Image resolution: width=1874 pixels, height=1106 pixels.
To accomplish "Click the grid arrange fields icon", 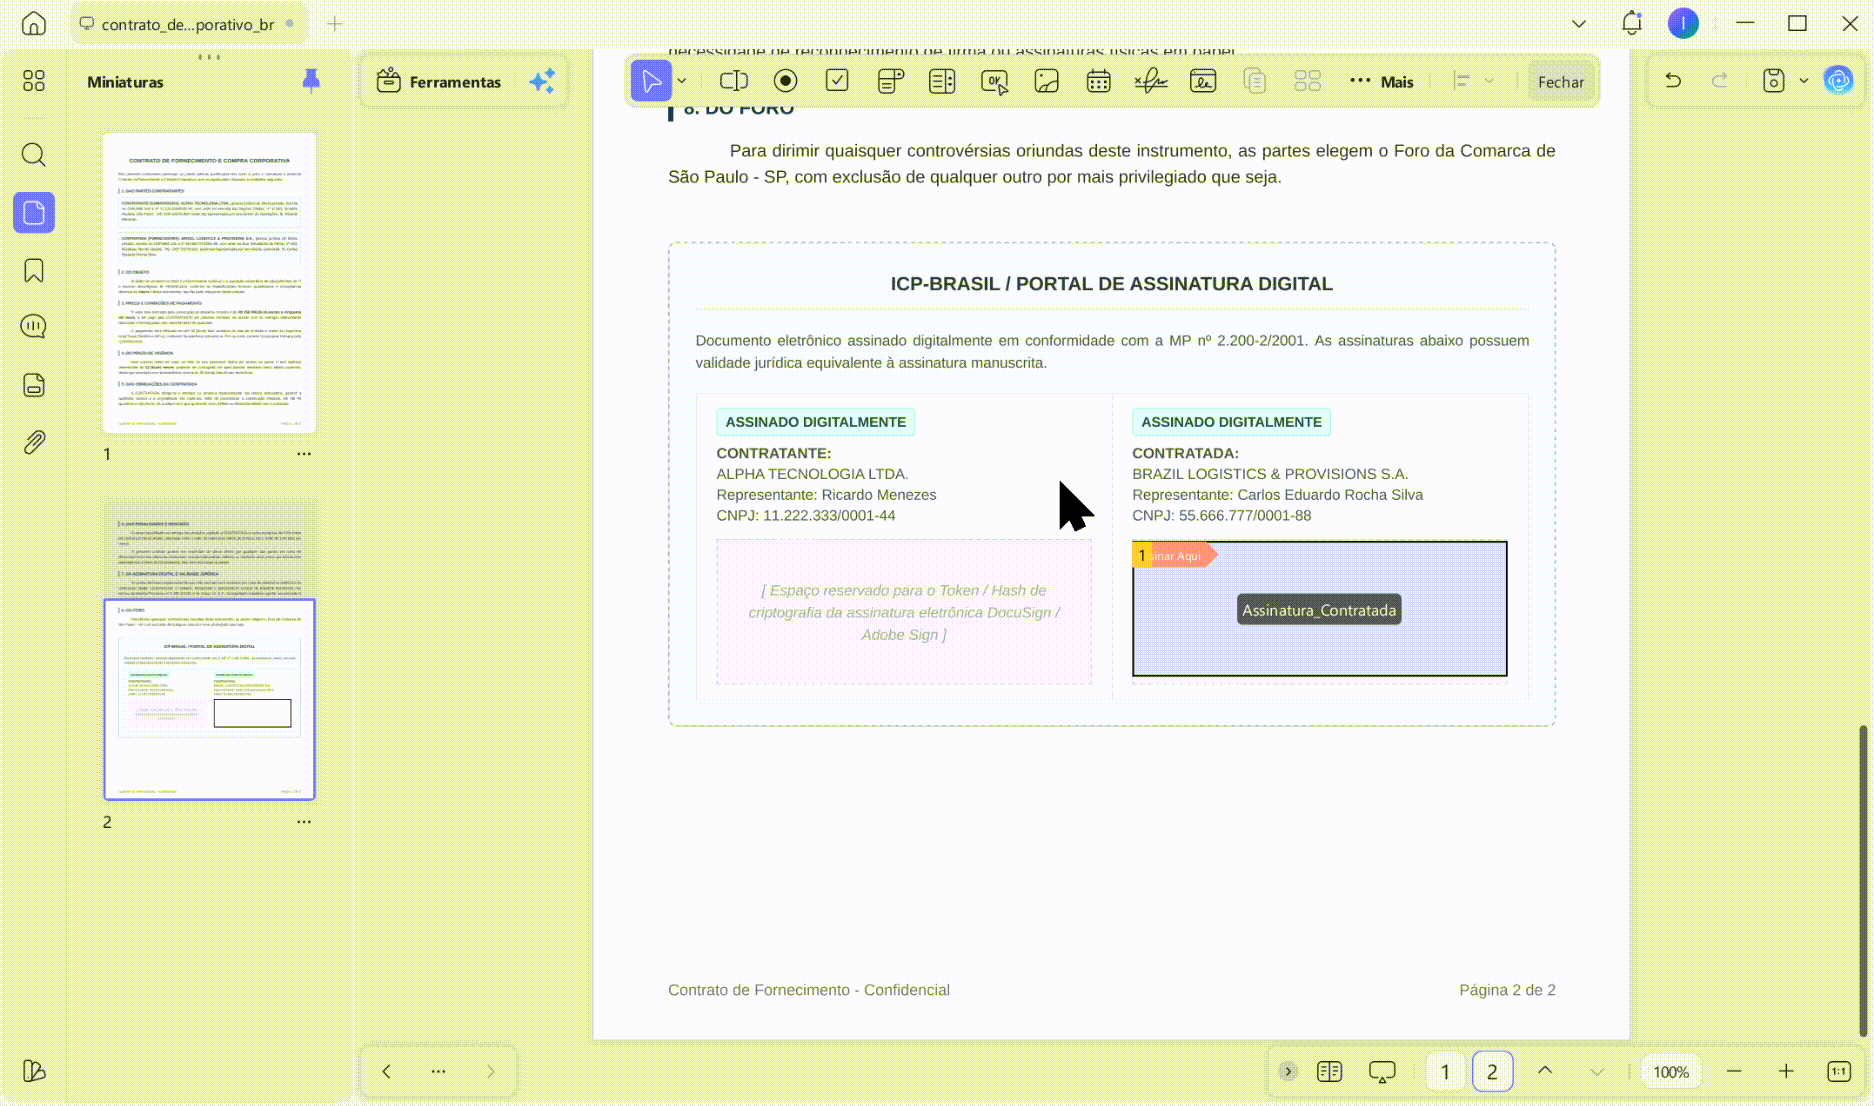I will [x=1308, y=81].
